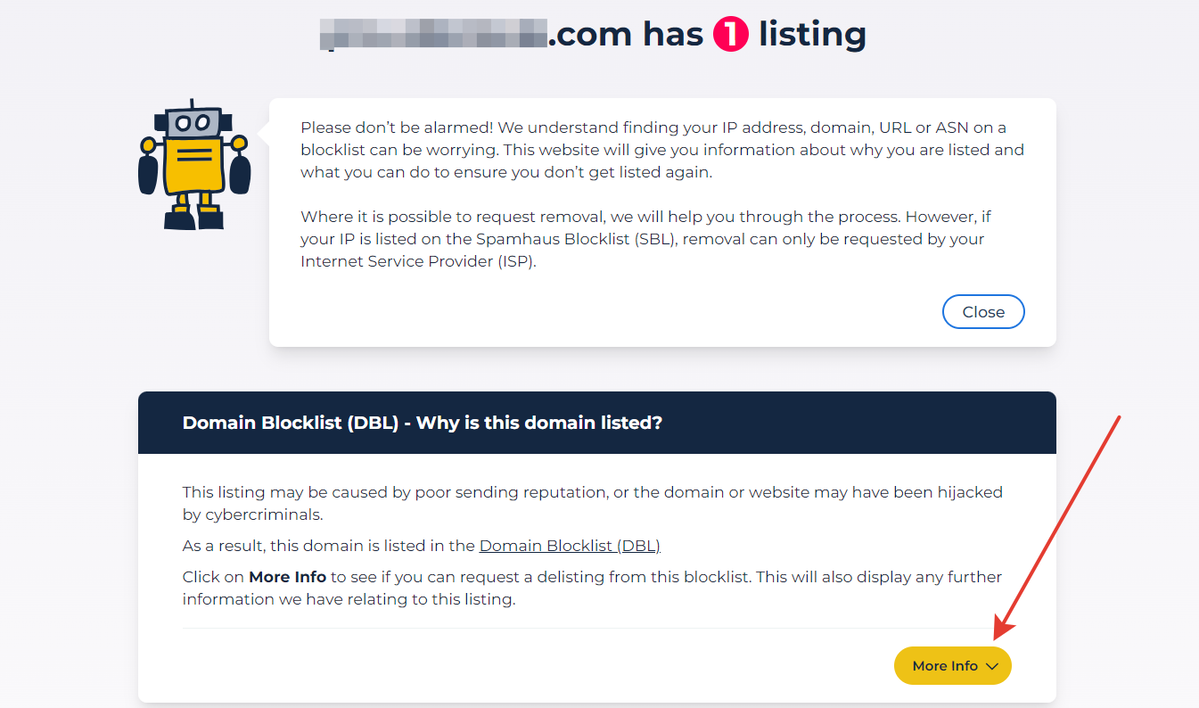Image resolution: width=1199 pixels, height=708 pixels.
Task: Click the word "listing" in page heading
Action: tap(812, 35)
